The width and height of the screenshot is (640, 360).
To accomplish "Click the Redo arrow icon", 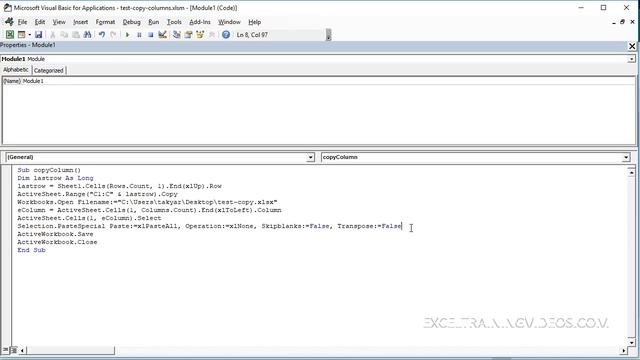I will coord(113,35).
